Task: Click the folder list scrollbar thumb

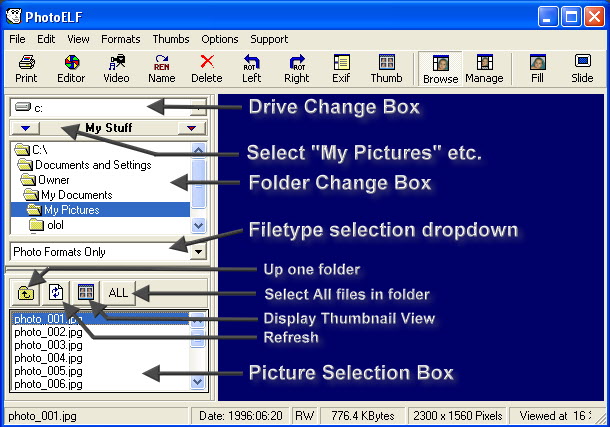Action: 198,183
